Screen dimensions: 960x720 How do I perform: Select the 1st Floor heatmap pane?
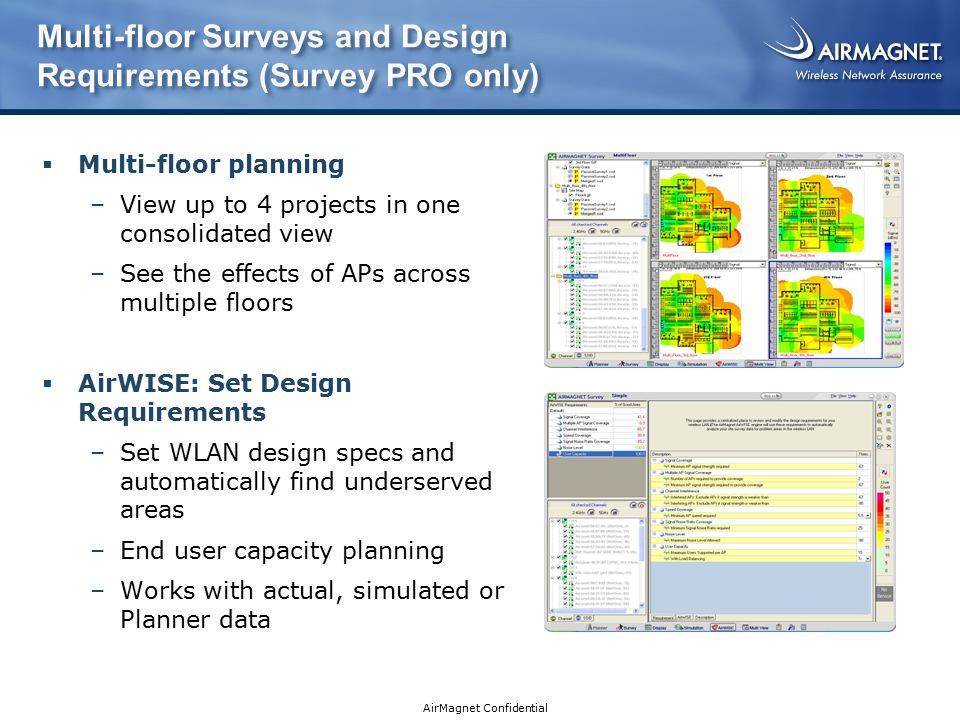point(709,210)
